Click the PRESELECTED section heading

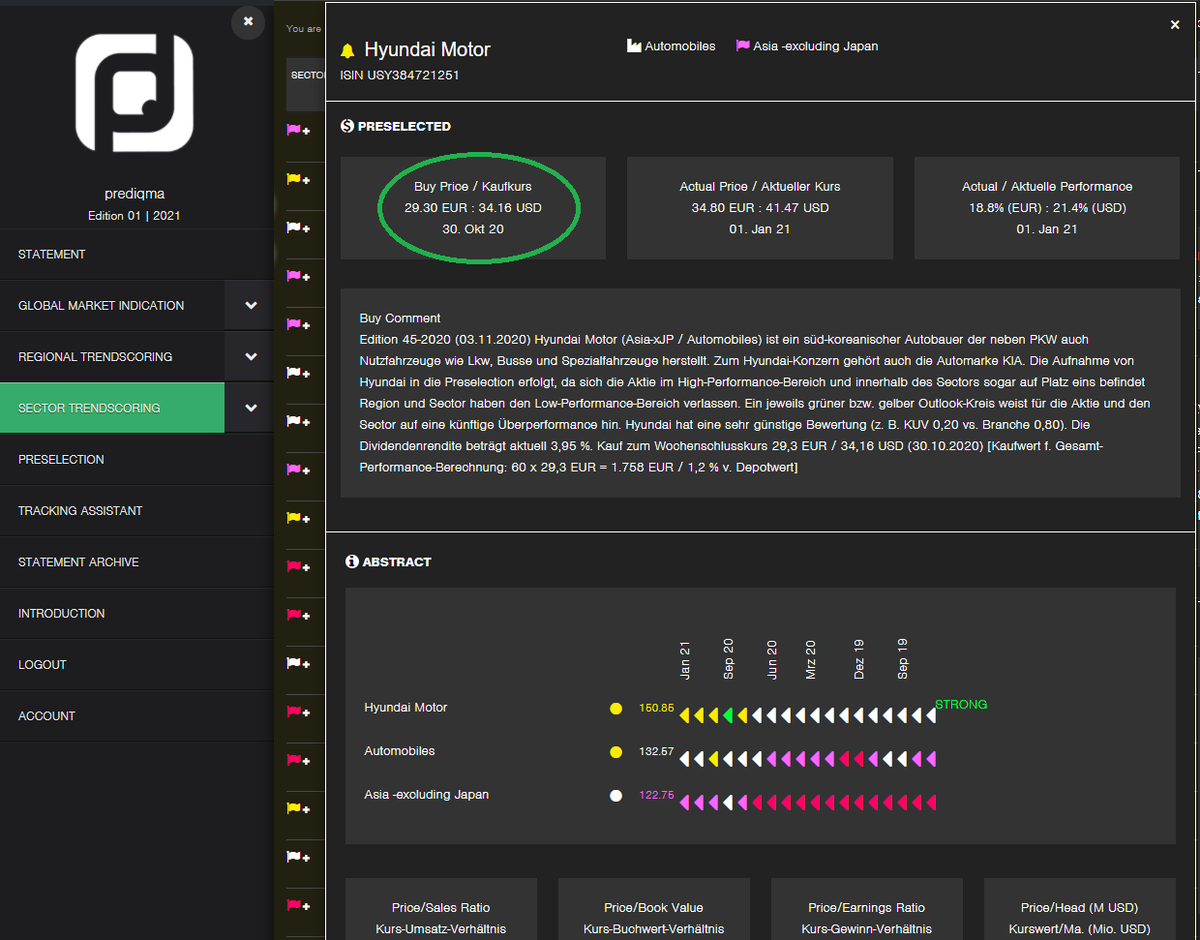(x=404, y=126)
